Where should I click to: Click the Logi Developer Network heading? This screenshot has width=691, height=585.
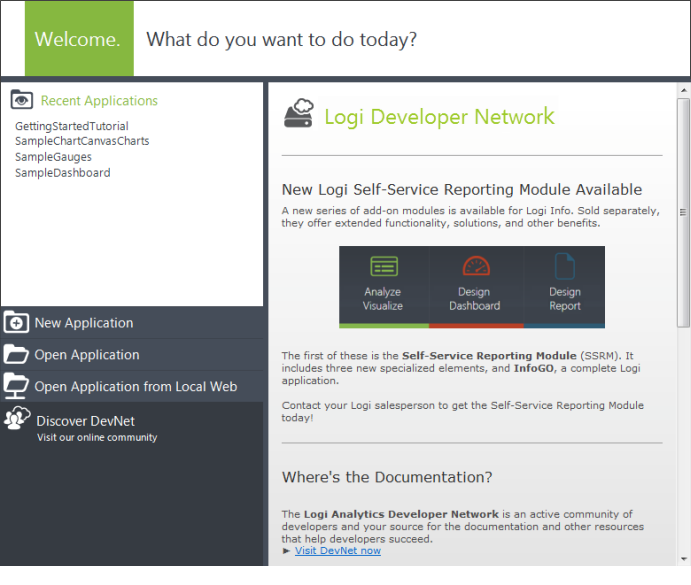tap(439, 117)
